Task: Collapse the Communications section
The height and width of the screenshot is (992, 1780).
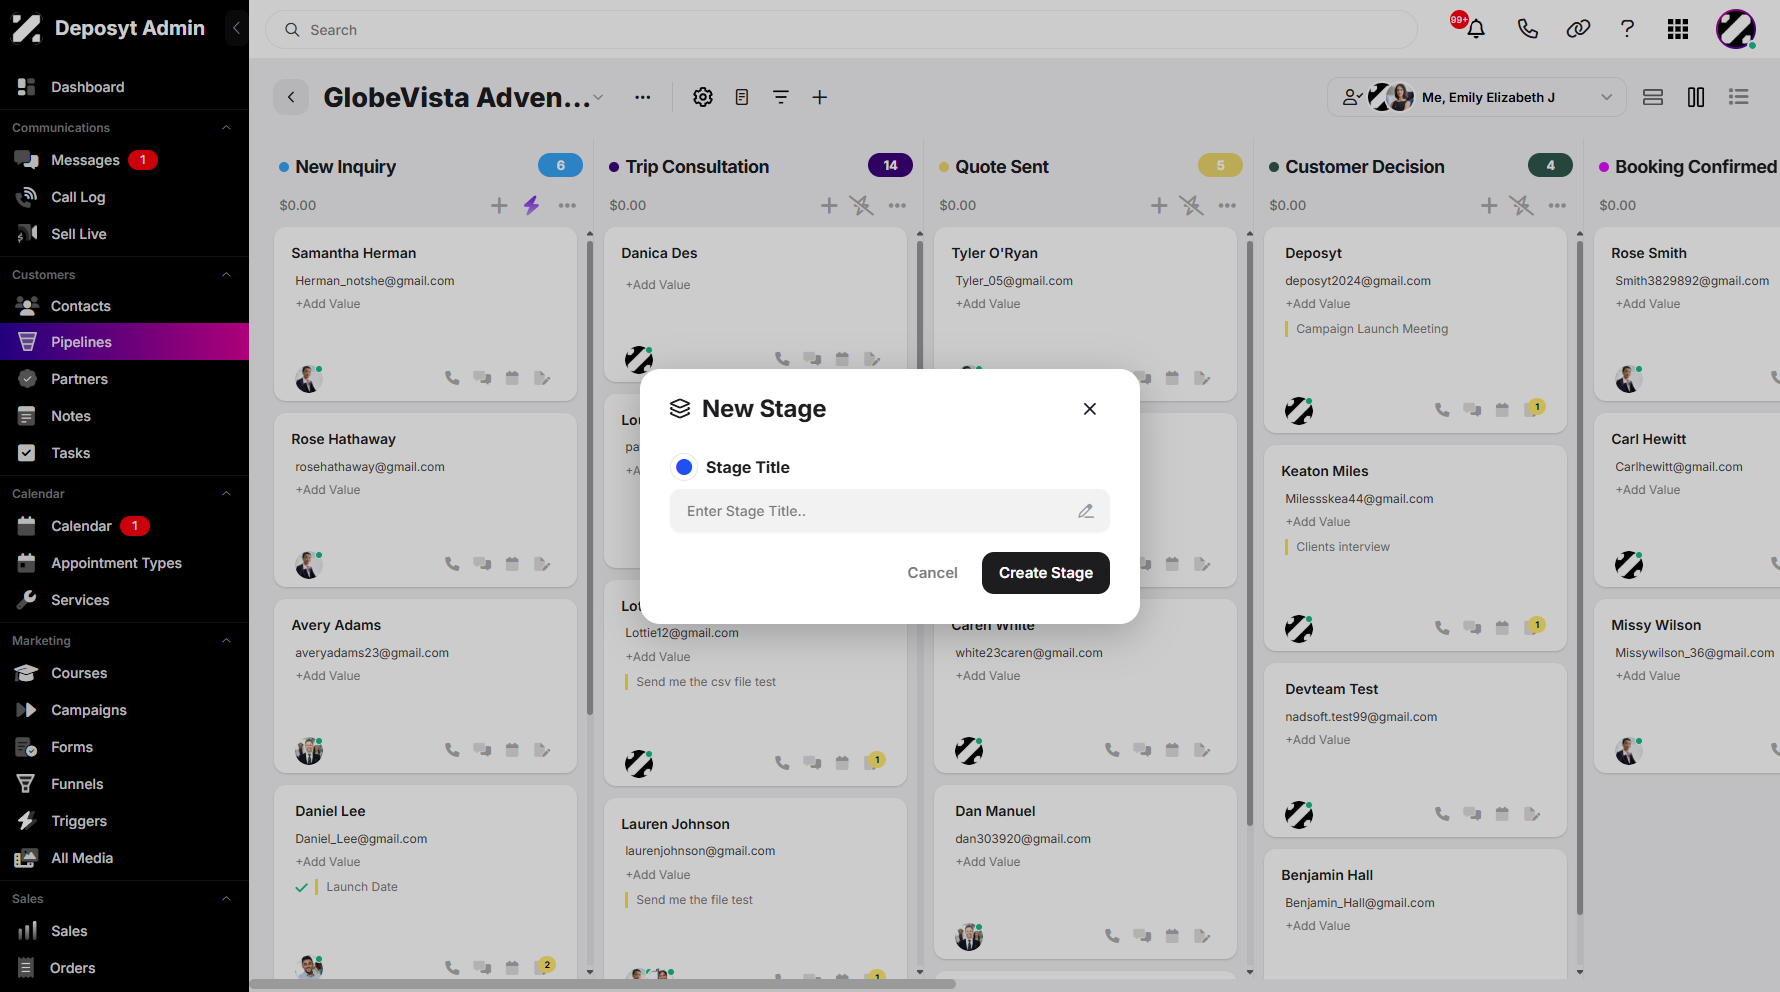Action: pos(226,128)
